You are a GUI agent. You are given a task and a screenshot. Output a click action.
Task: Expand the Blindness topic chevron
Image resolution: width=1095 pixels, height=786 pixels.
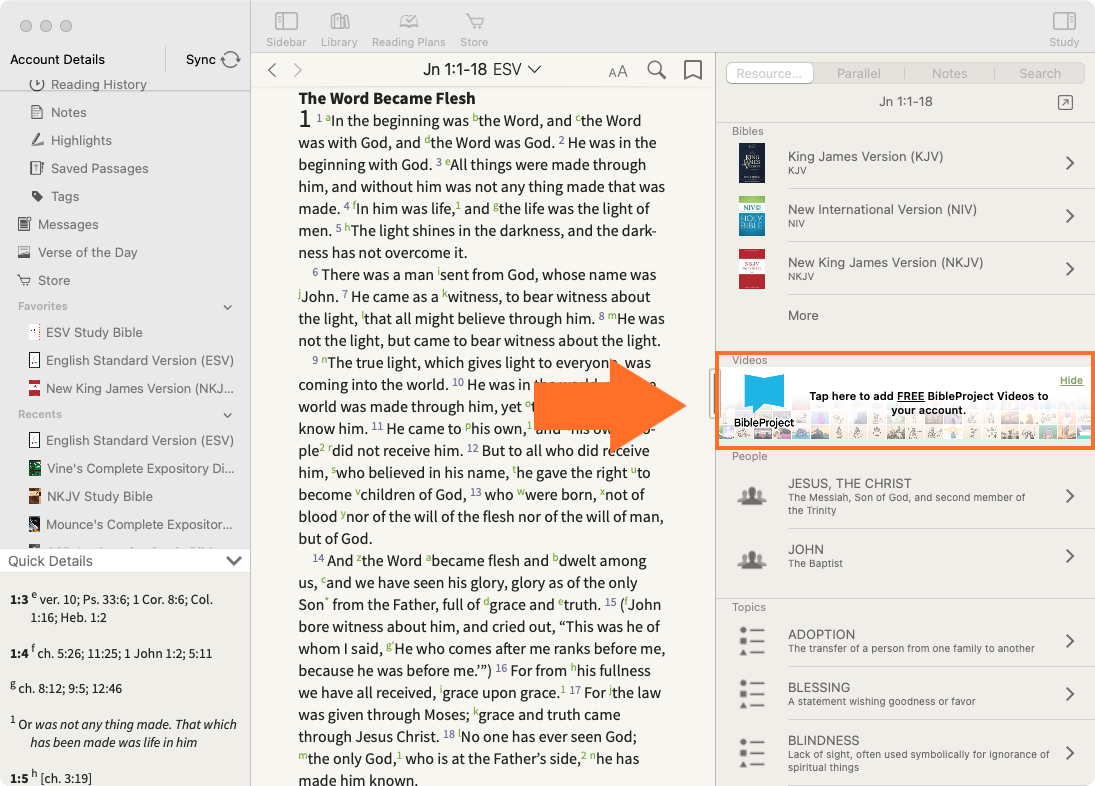tap(1070, 753)
